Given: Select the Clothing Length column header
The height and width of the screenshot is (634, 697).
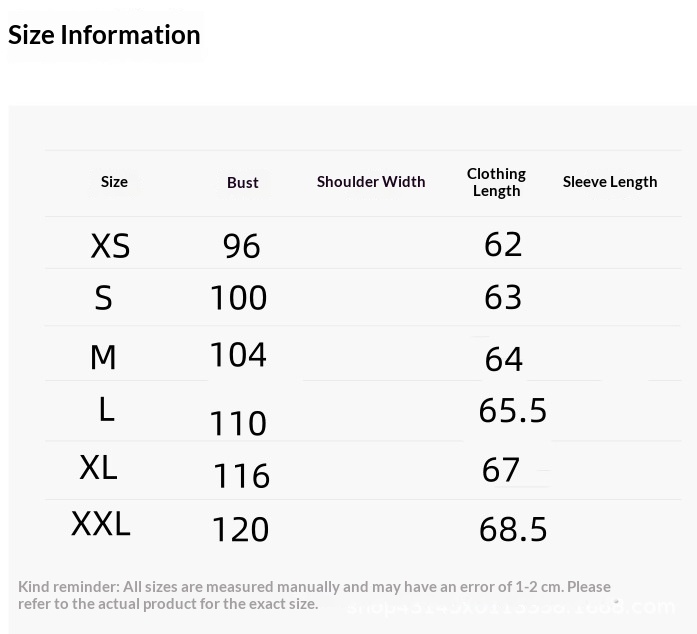Looking at the screenshot, I should click(x=496, y=182).
